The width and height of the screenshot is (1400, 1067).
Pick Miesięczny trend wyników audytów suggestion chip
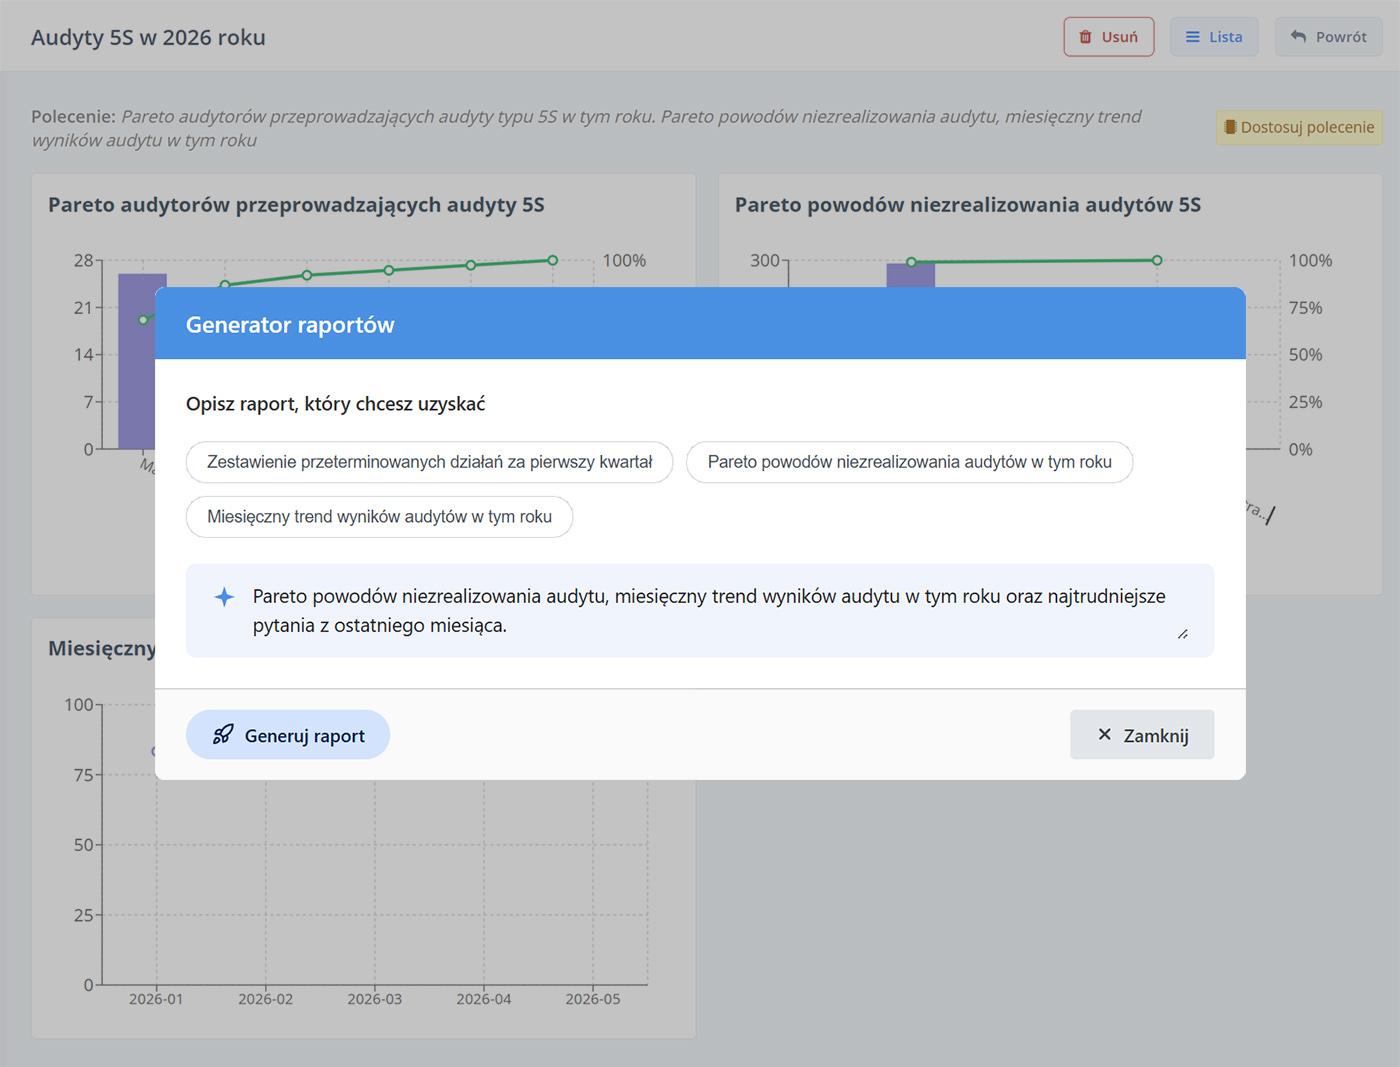pos(379,517)
